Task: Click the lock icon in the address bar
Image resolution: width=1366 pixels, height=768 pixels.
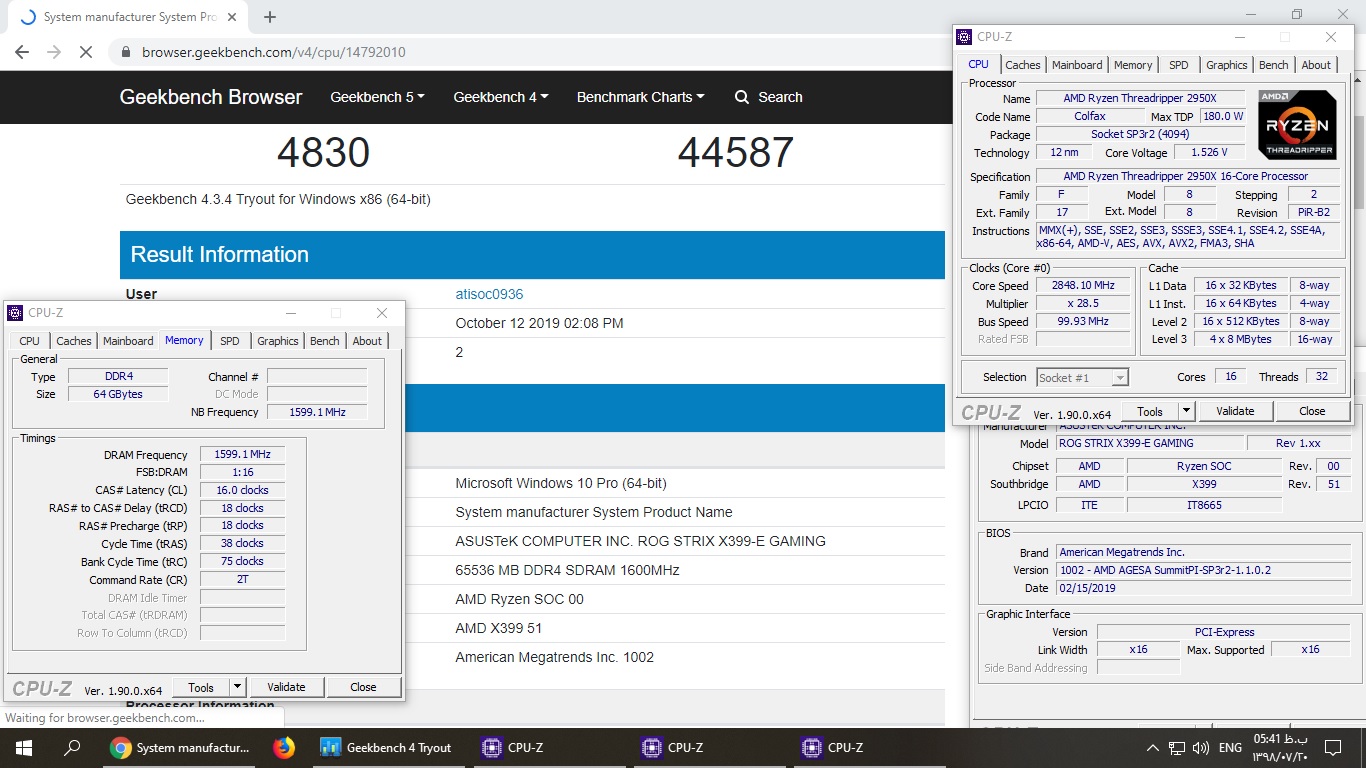Action: coord(125,52)
